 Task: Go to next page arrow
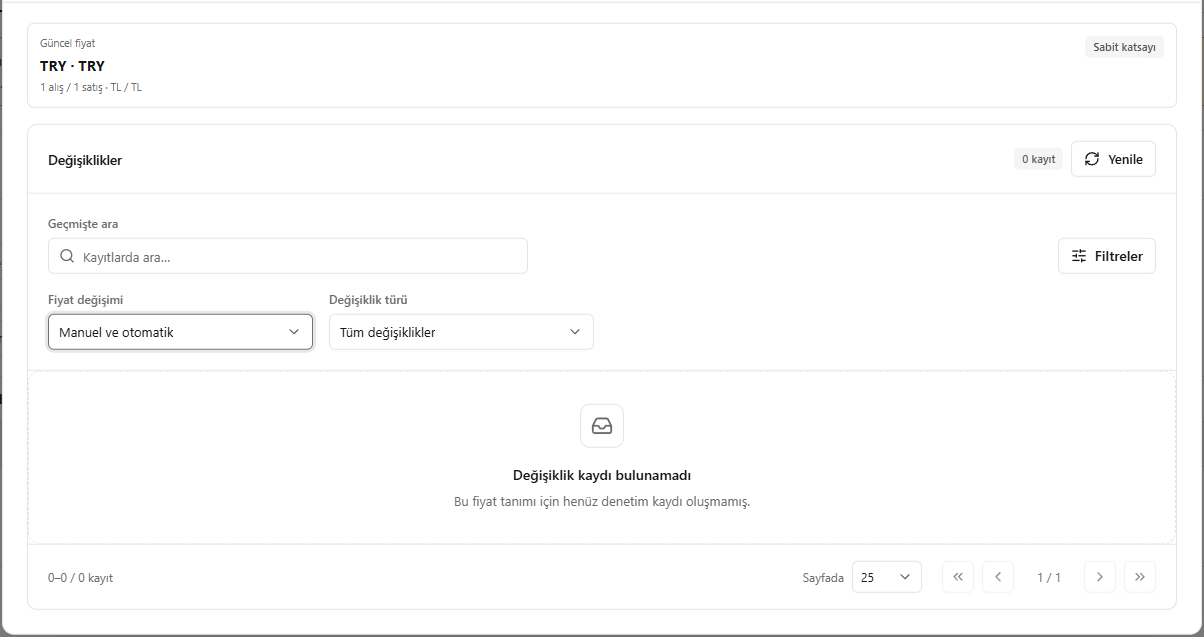click(x=1100, y=577)
